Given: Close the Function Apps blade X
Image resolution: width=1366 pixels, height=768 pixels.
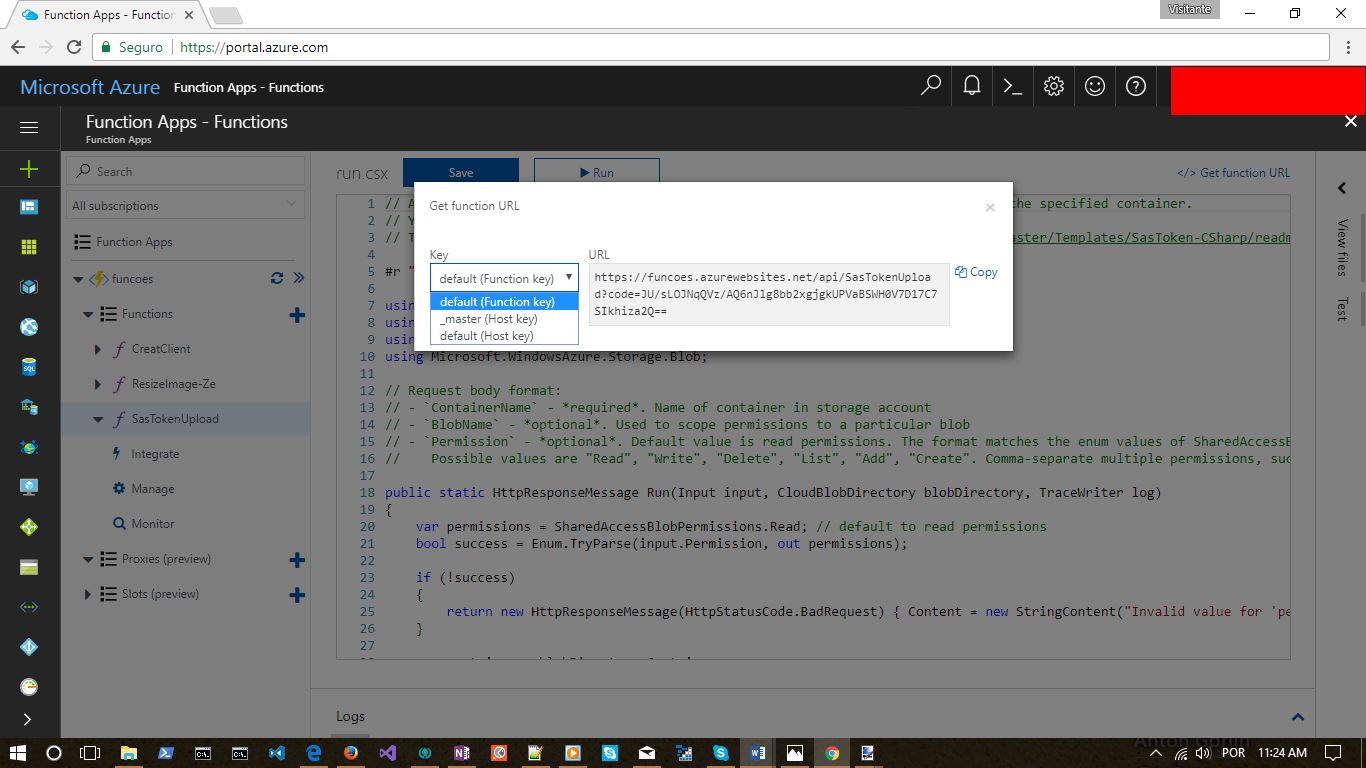Looking at the screenshot, I should (1351, 121).
